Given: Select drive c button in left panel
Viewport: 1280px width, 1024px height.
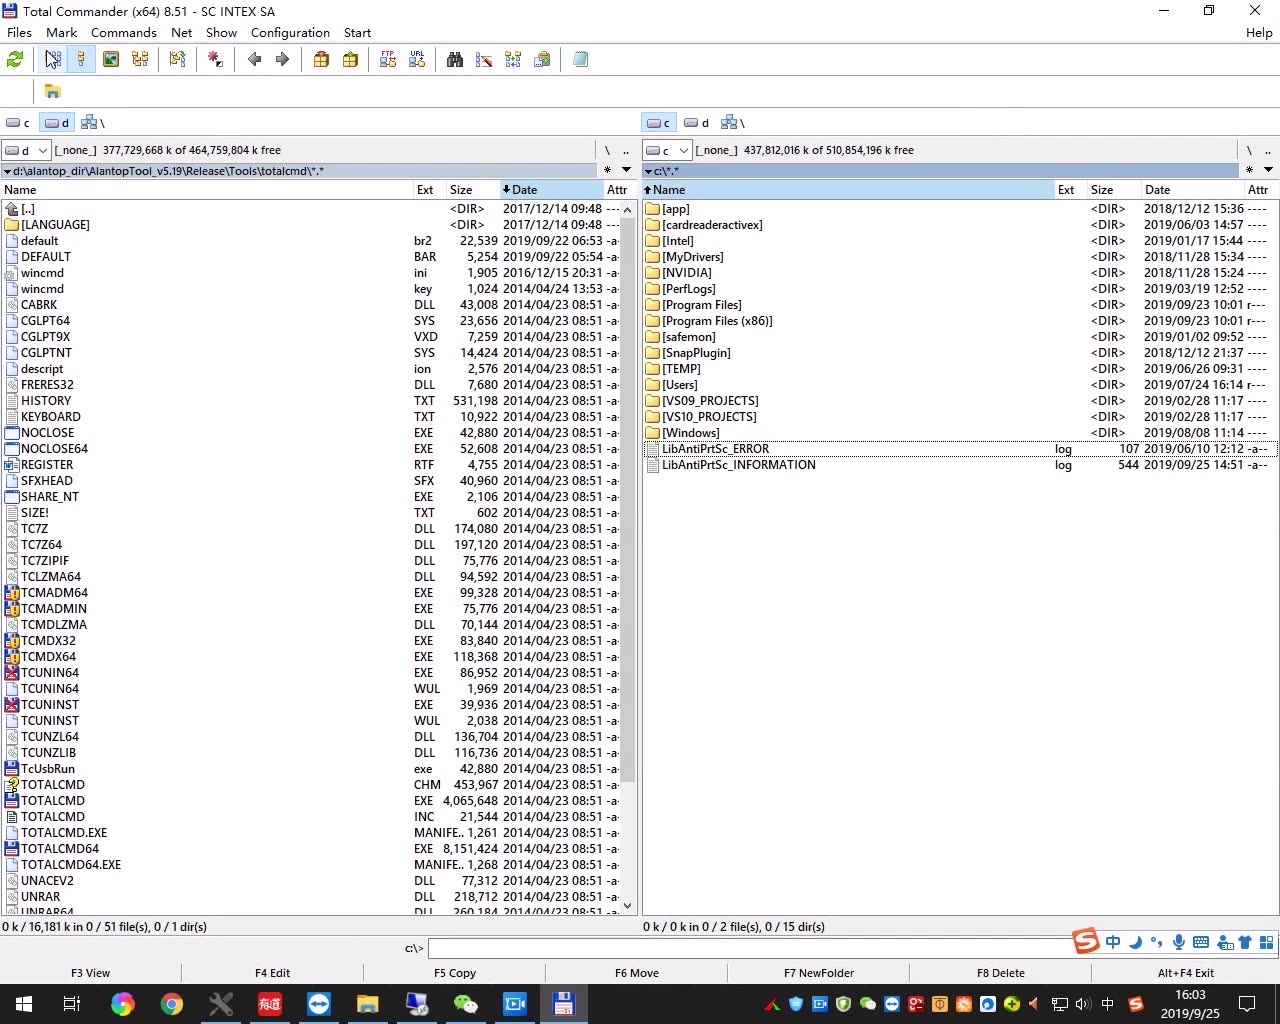Looking at the screenshot, I should point(18,123).
